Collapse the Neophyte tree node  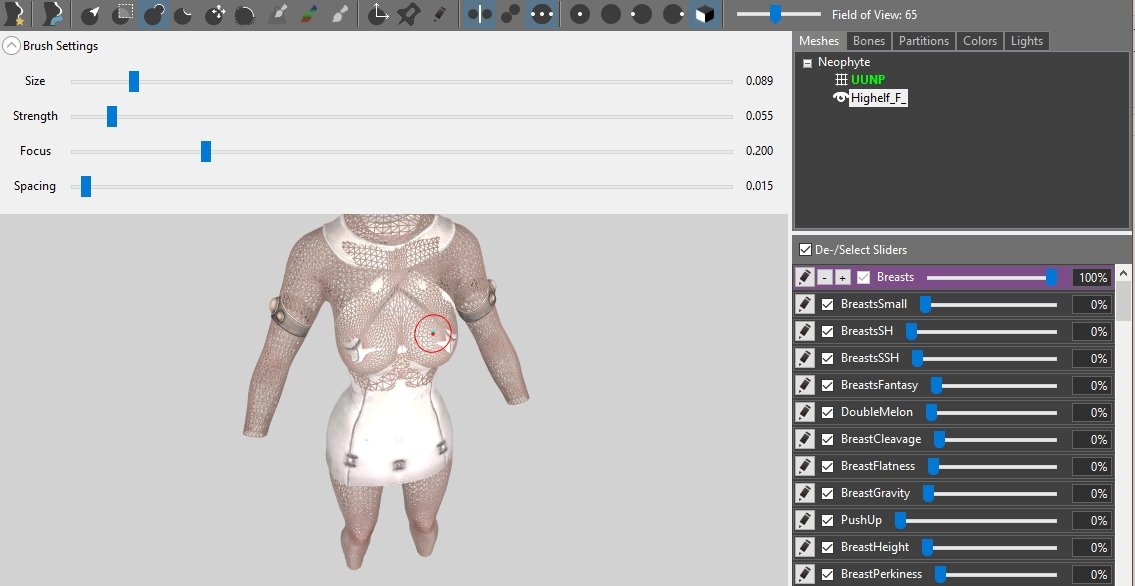pyautogui.click(x=807, y=63)
